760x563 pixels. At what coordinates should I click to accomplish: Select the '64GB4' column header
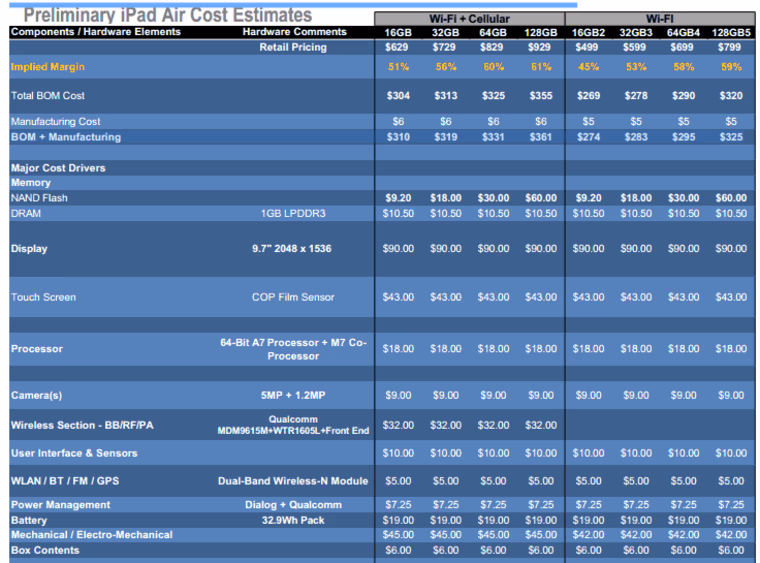(x=683, y=32)
